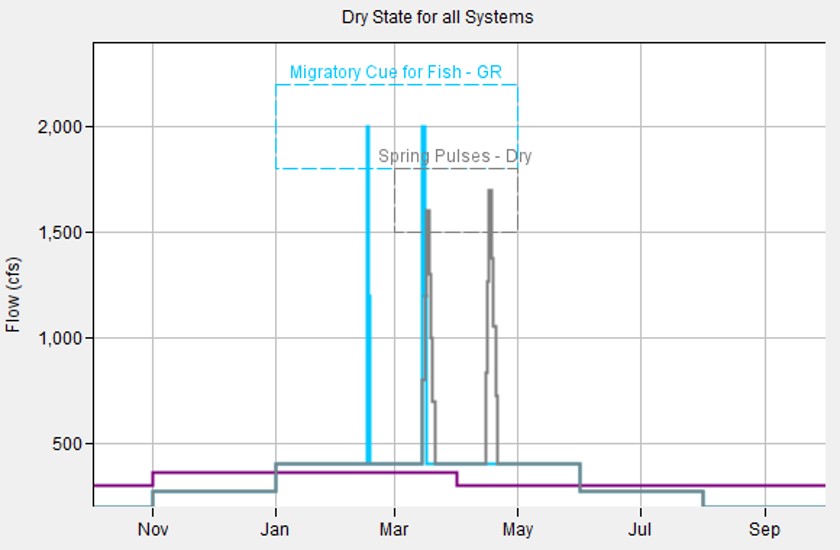Click the purple flow line near October
Image resolution: width=840 pixels, height=550 pixels.
pyautogui.click(x=120, y=485)
